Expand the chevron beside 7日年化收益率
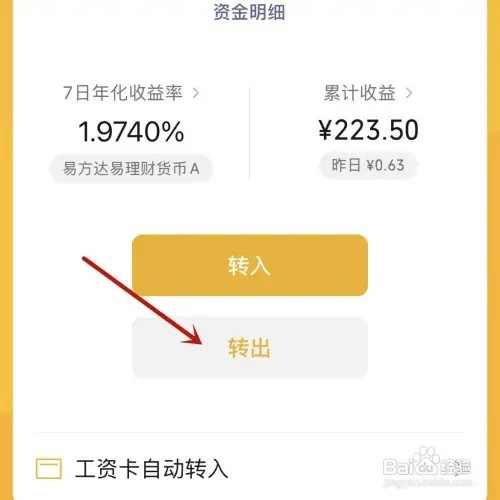500x500 pixels. [196, 93]
